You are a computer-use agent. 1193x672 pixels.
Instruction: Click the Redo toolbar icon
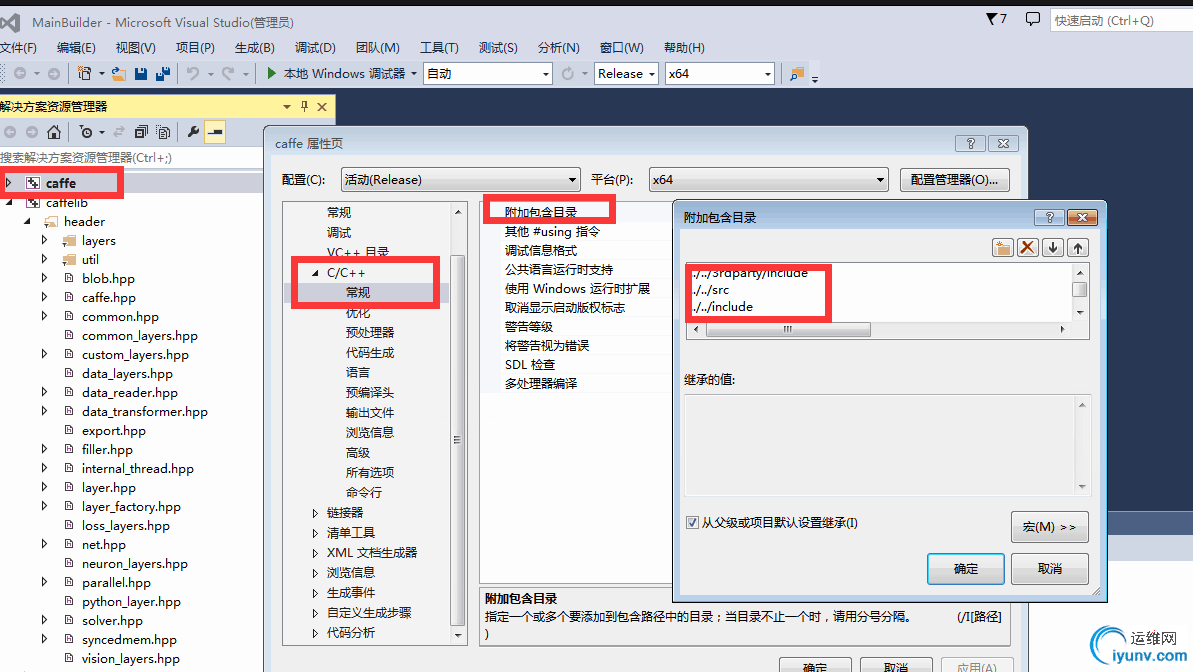(227, 74)
